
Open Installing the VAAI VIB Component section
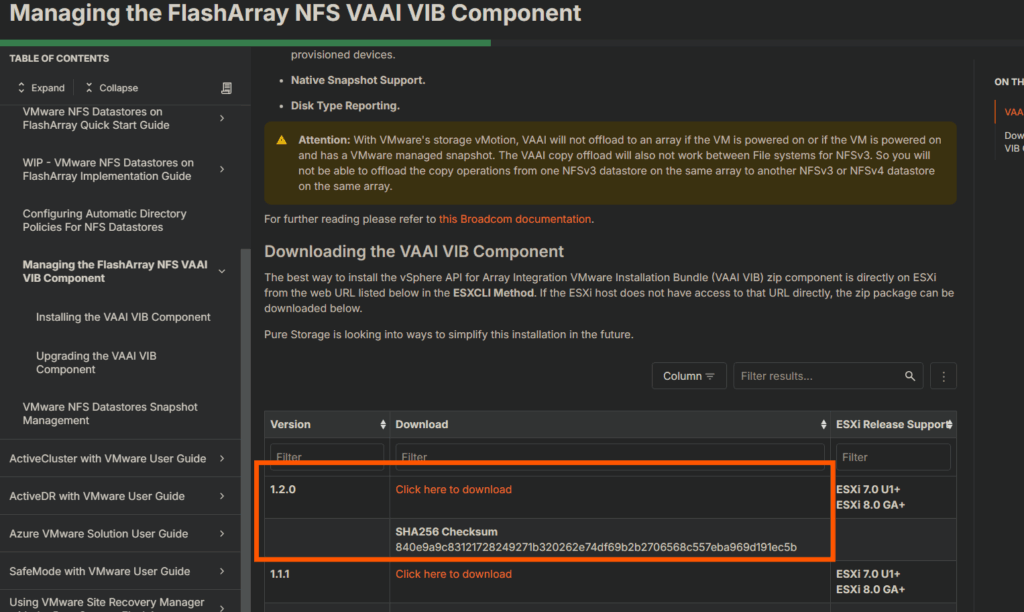pos(123,317)
